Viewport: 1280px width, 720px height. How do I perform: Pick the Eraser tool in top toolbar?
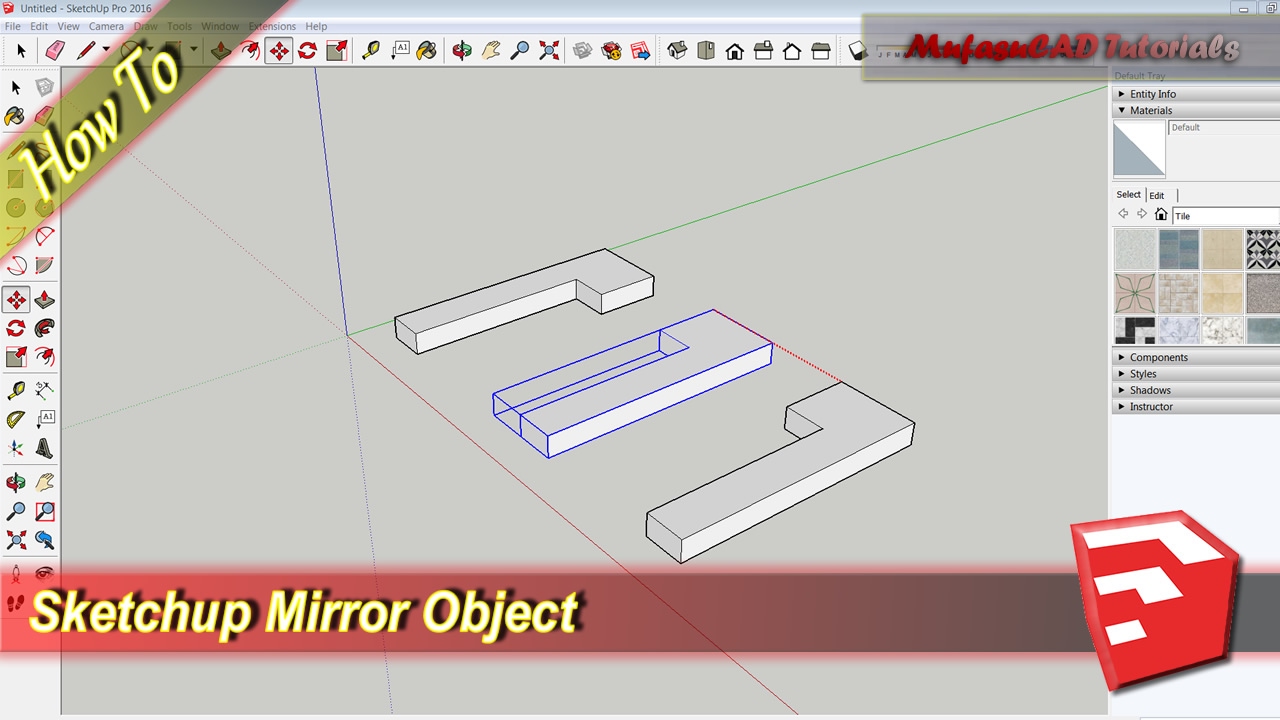(x=54, y=50)
